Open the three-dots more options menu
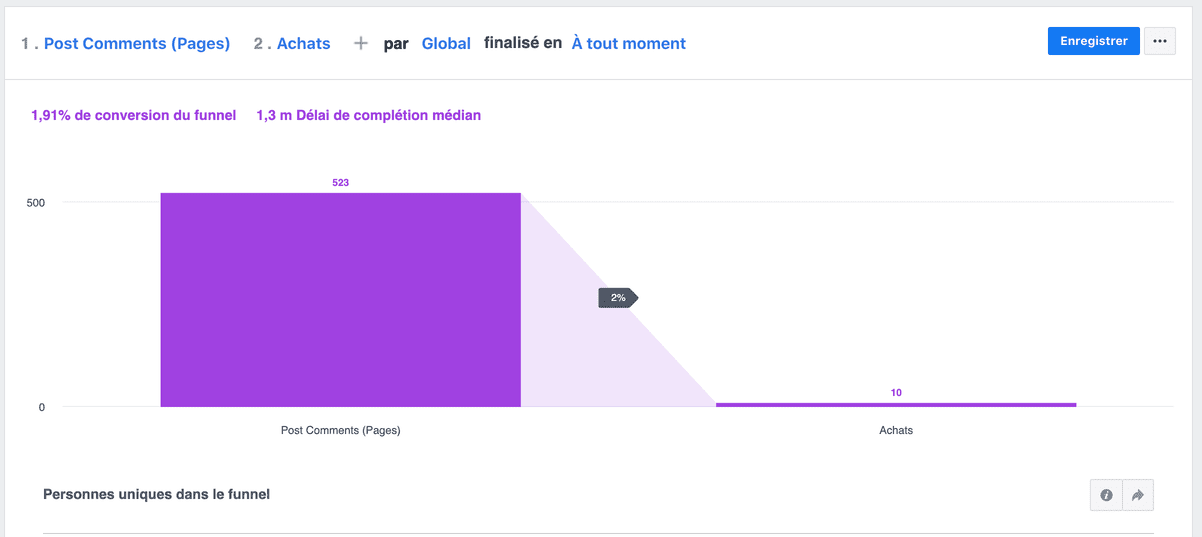Image resolution: width=1202 pixels, height=537 pixels. [x=1160, y=41]
